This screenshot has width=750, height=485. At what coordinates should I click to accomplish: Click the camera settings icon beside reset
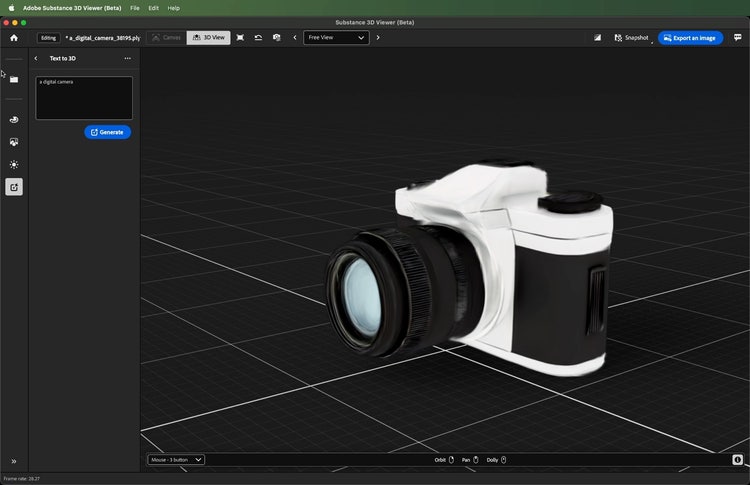[276, 37]
